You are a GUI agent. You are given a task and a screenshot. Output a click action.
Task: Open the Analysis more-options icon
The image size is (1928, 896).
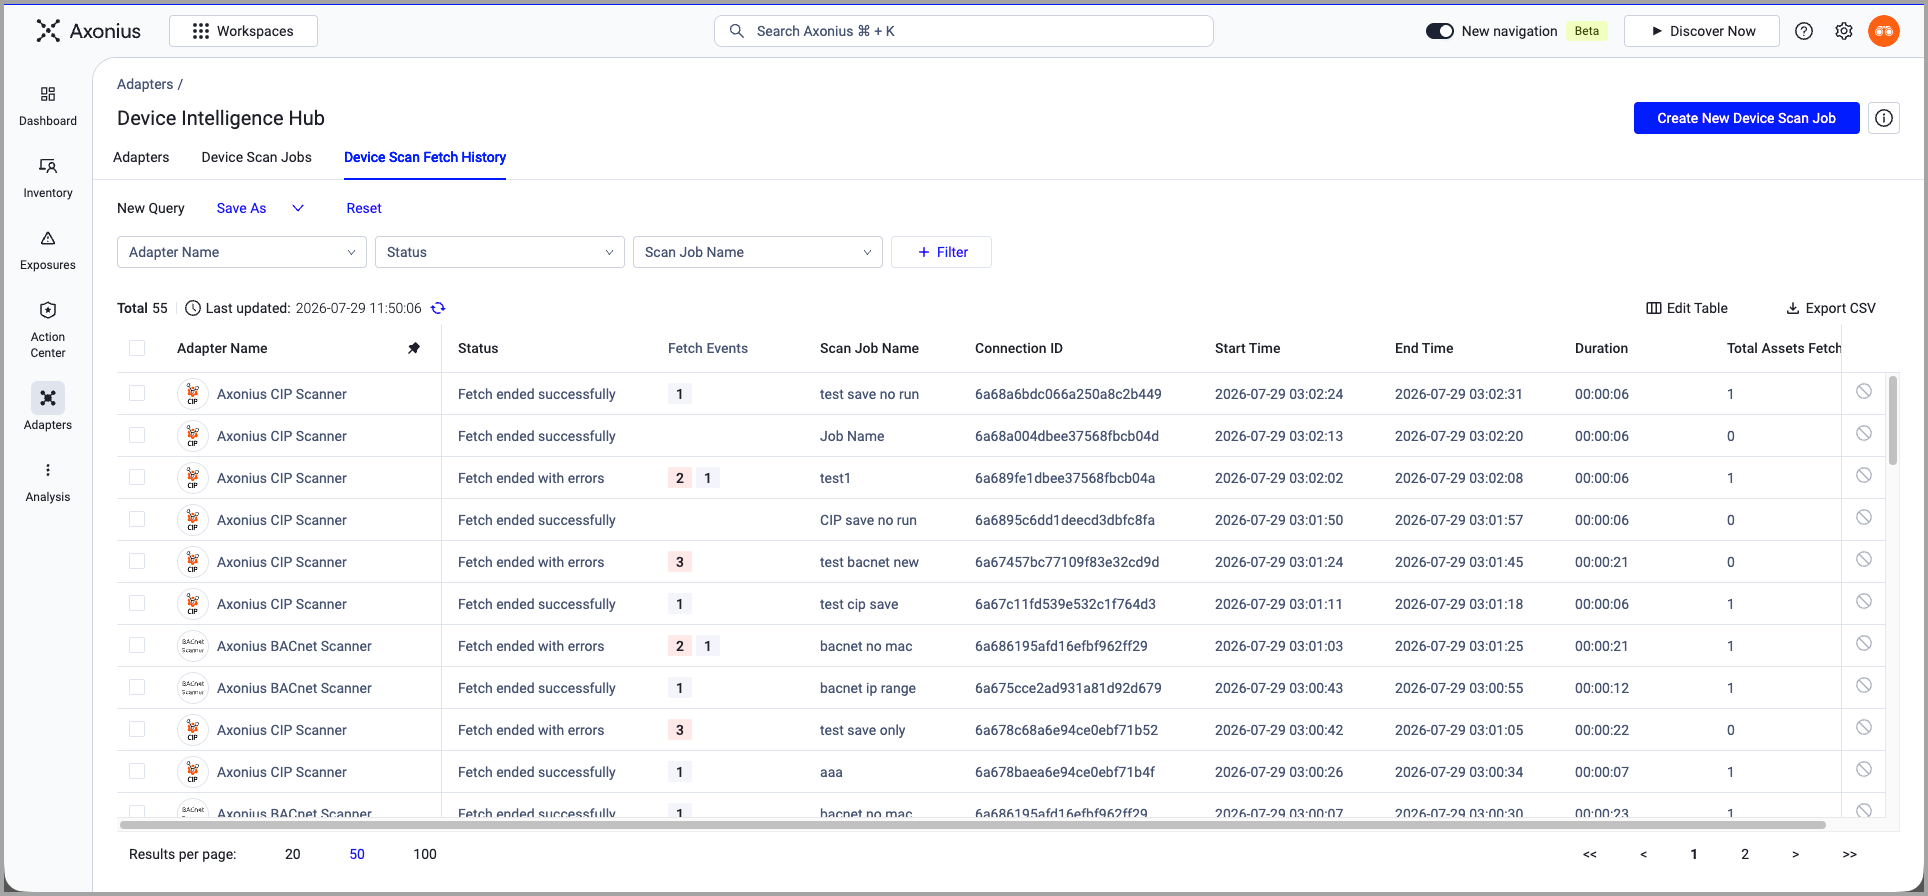point(48,470)
